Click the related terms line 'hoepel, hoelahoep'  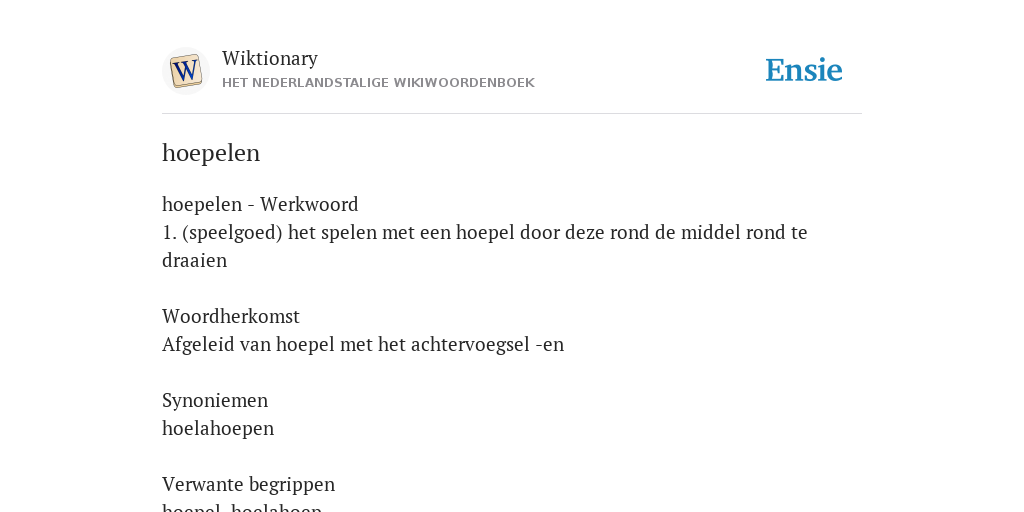tap(242, 507)
